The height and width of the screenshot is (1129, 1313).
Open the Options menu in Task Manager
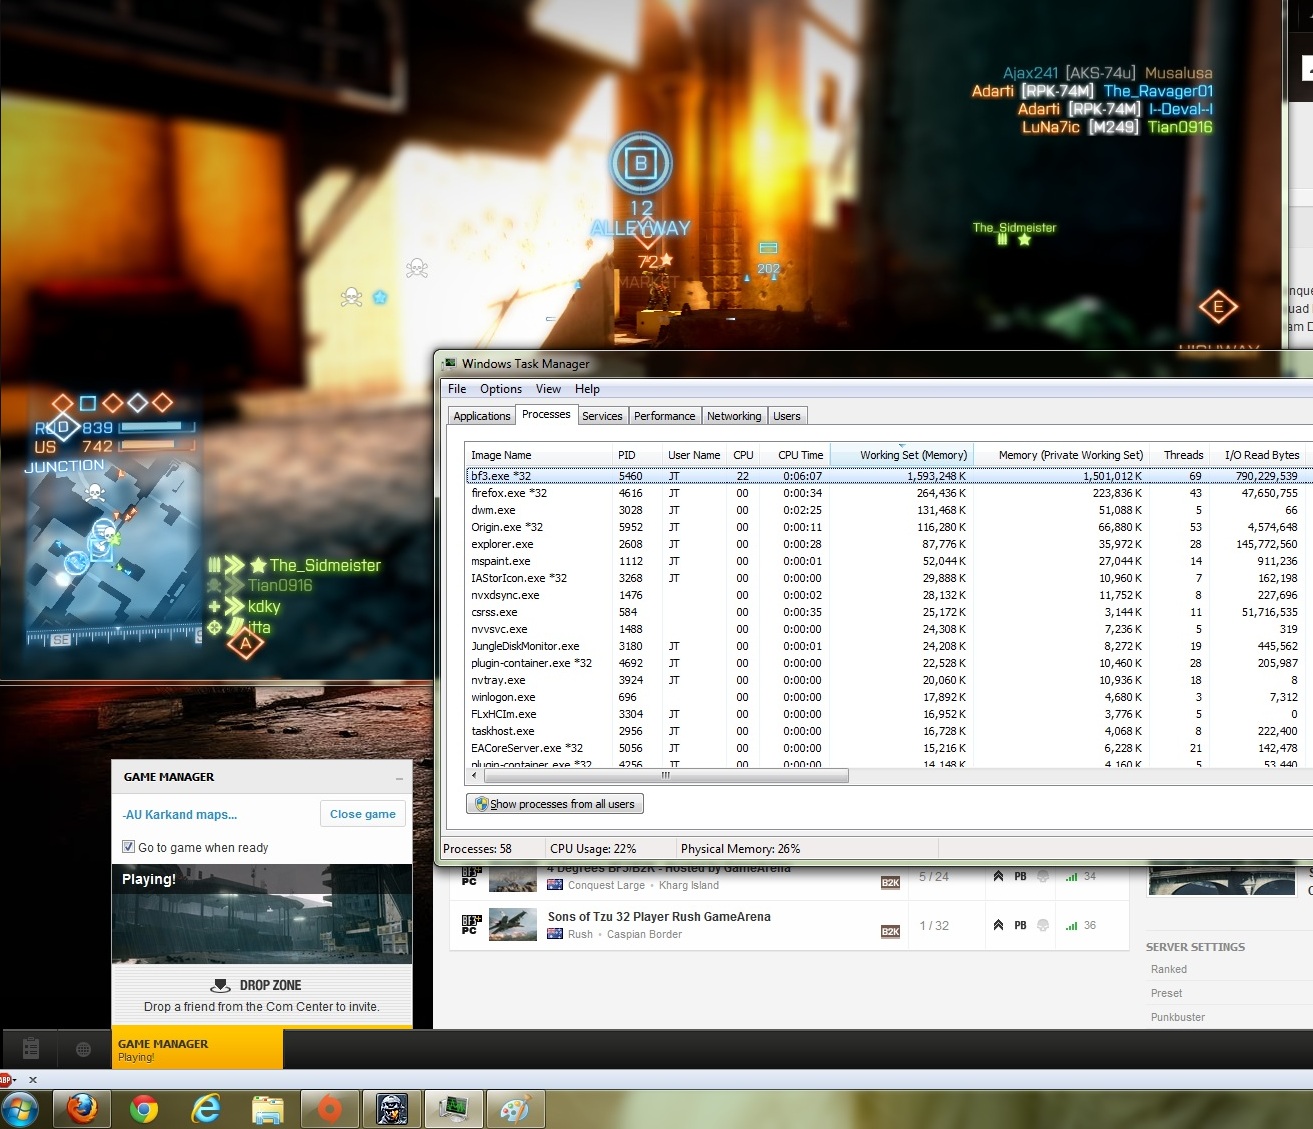[501, 389]
